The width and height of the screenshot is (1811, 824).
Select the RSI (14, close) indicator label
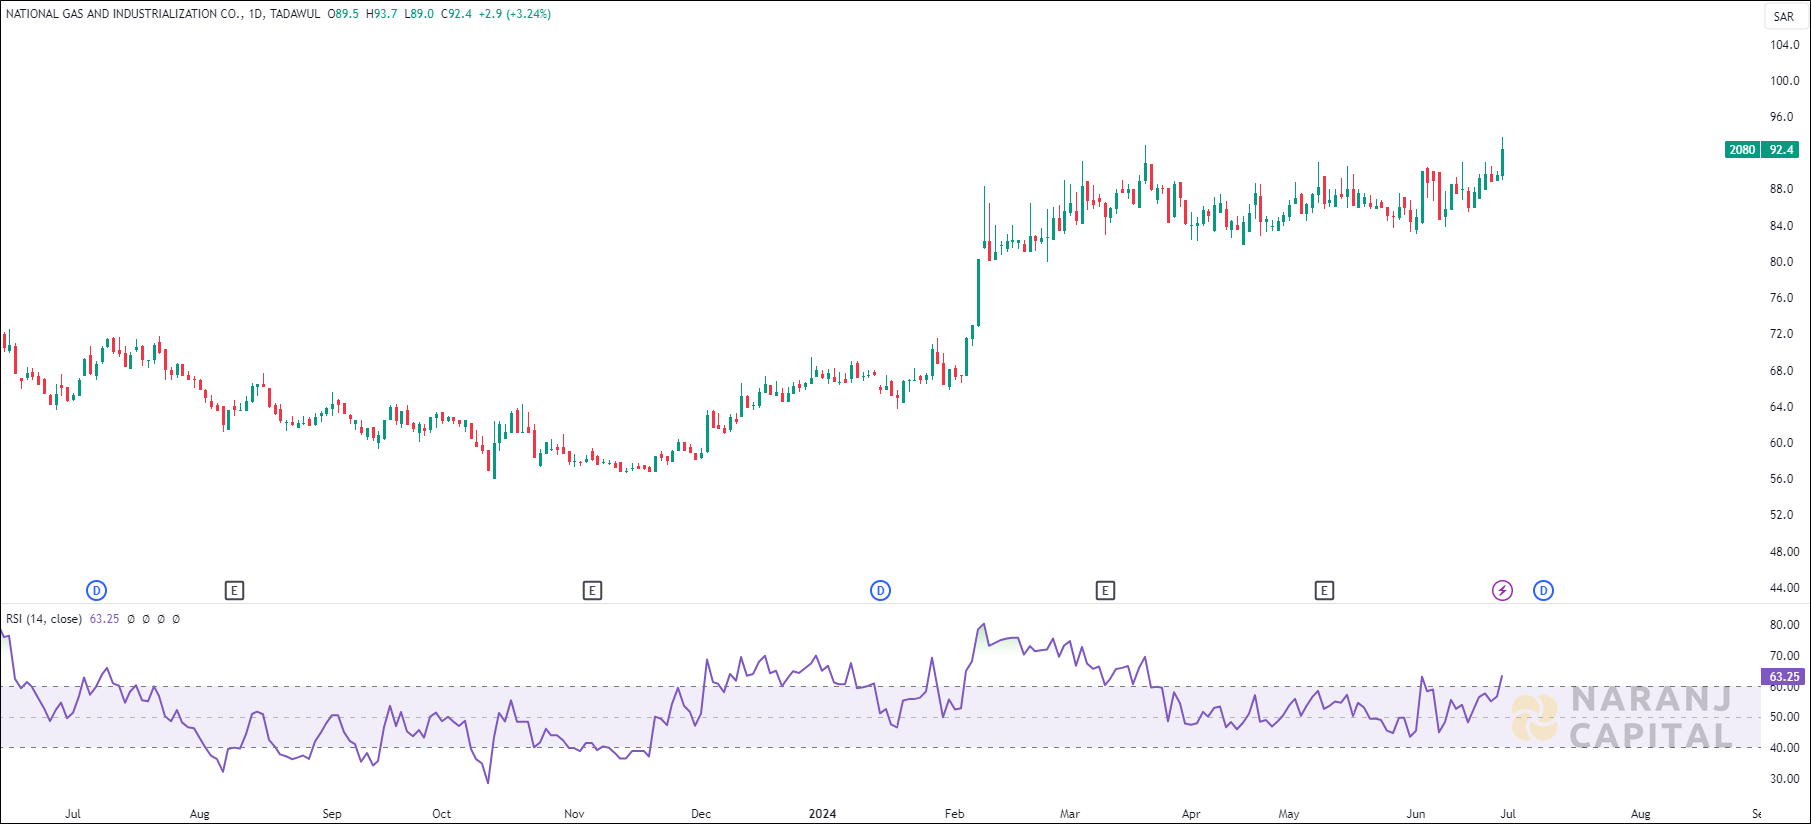pos(44,619)
